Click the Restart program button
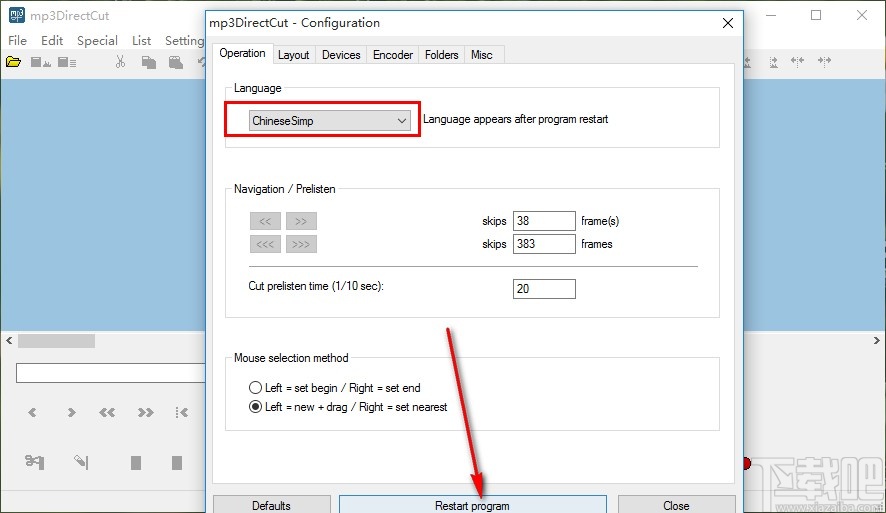Viewport: 886px width, 513px height. point(472,505)
